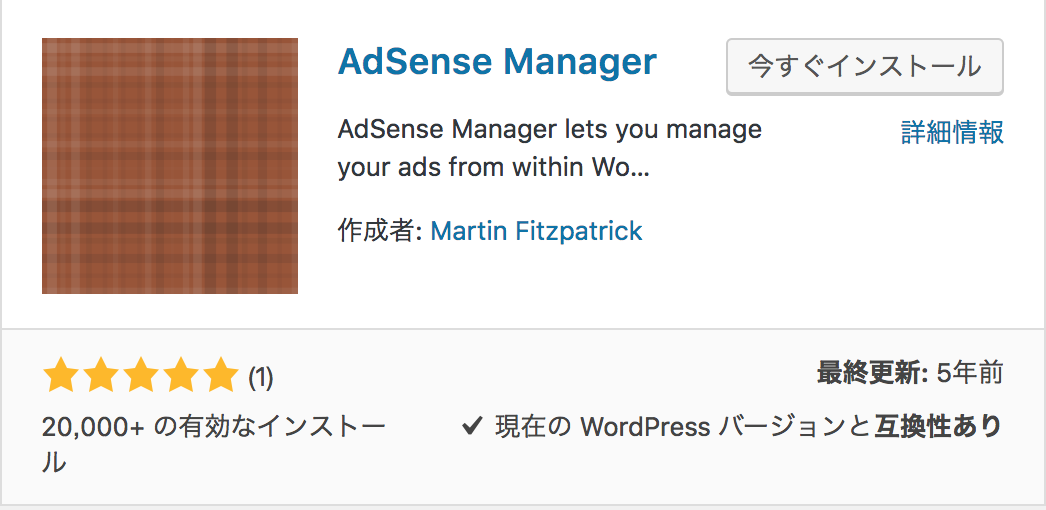Visit author Martin Fitzpatrick's link
Image resolution: width=1046 pixels, height=510 pixels.
[536, 231]
